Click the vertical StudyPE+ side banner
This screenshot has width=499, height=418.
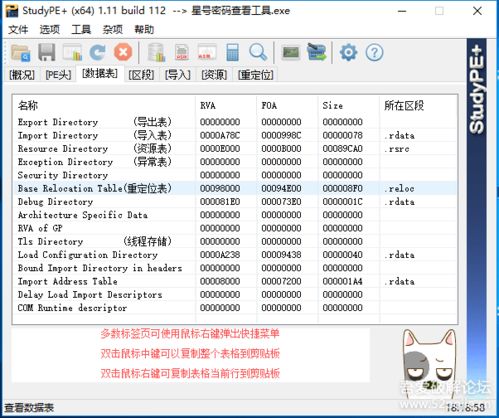(x=476, y=218)
